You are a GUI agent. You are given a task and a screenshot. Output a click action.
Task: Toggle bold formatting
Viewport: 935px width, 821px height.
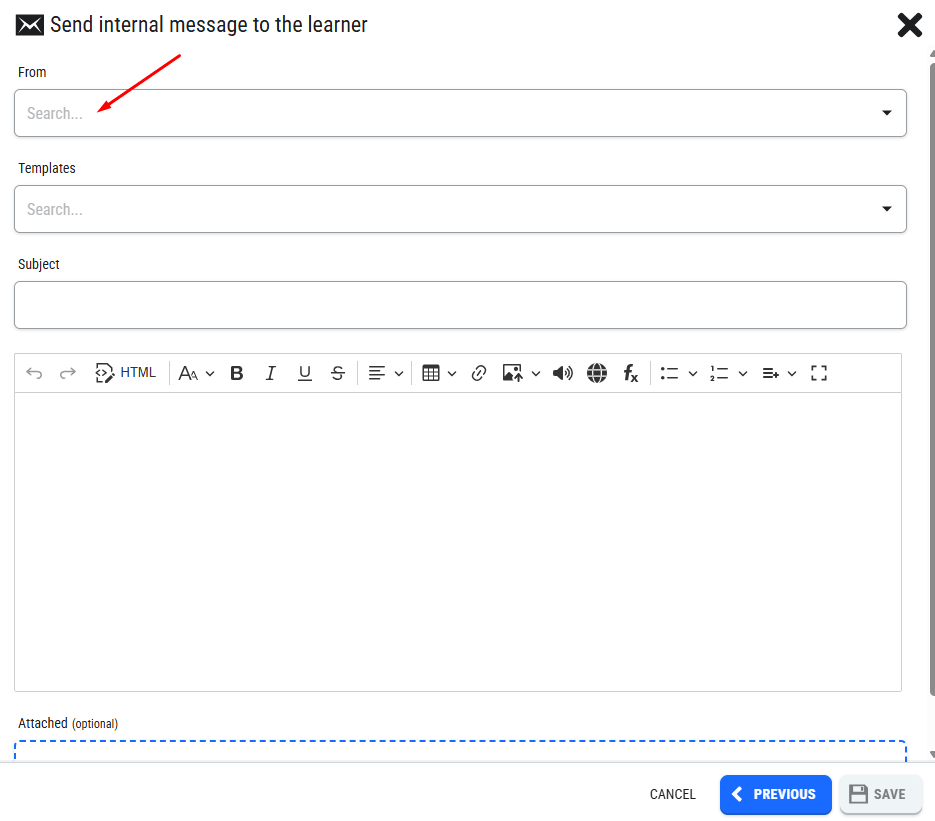click(x=237, y=373)
